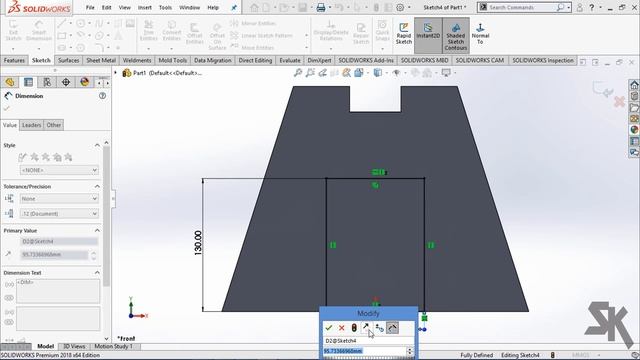Open the SOLIDWORKS CAM tab
The height and width of the screenshot is (360, 640).
pos(480,60)
